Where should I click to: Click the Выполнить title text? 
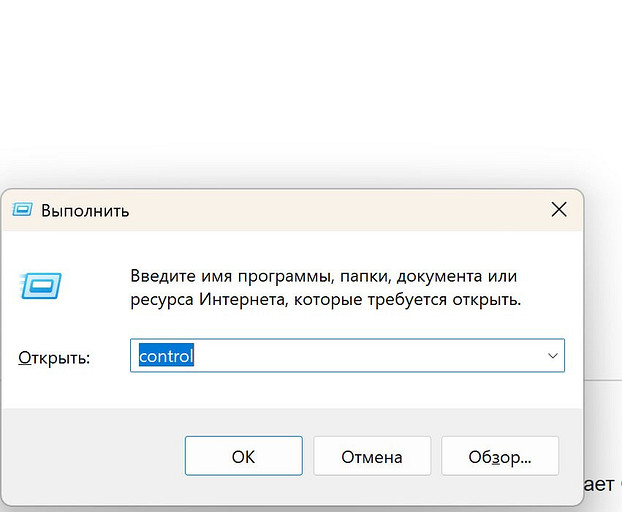pos(85,211)
